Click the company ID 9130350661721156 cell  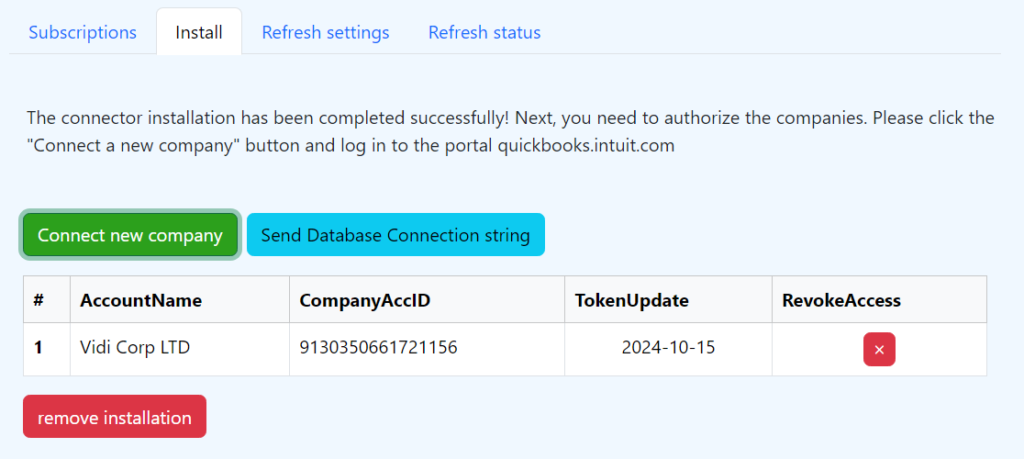pos(378,348)
